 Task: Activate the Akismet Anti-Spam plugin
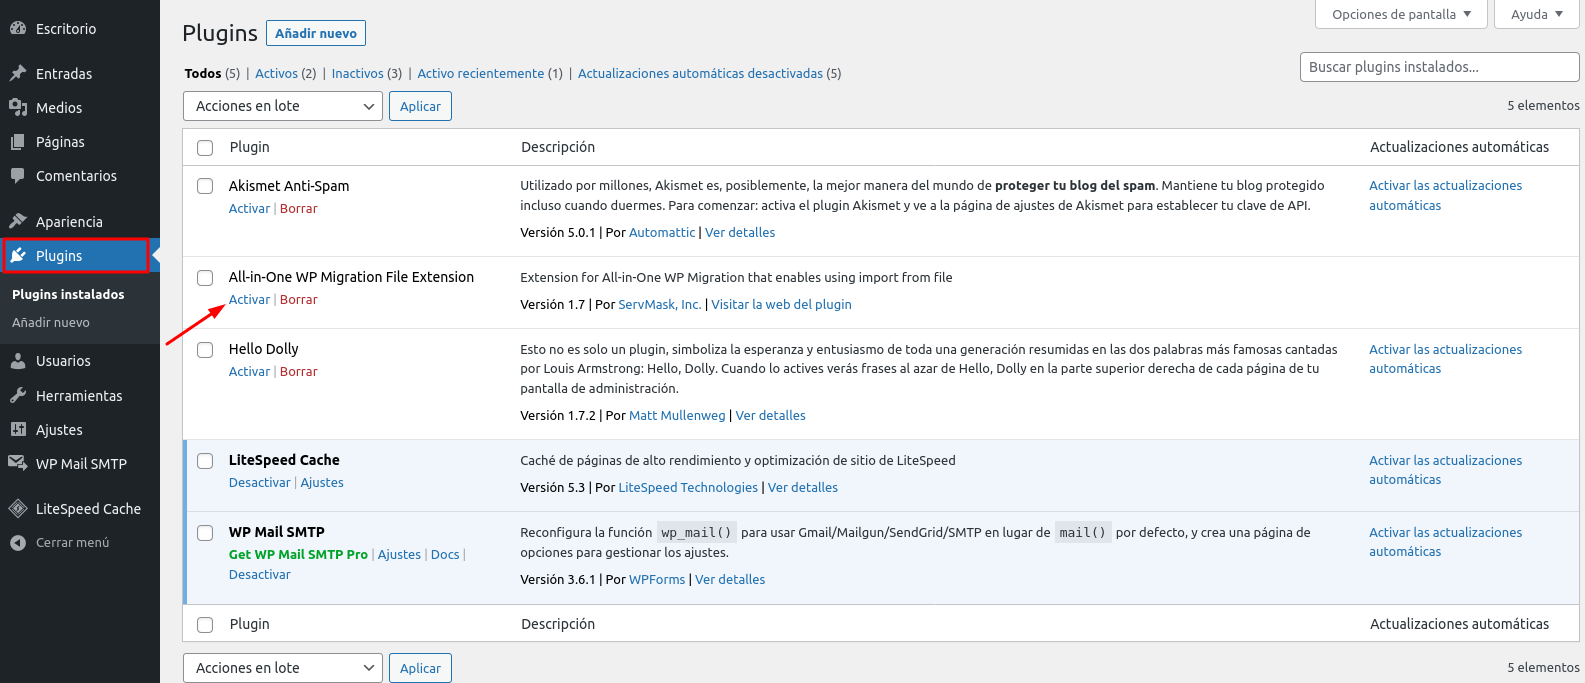point(249,209)
